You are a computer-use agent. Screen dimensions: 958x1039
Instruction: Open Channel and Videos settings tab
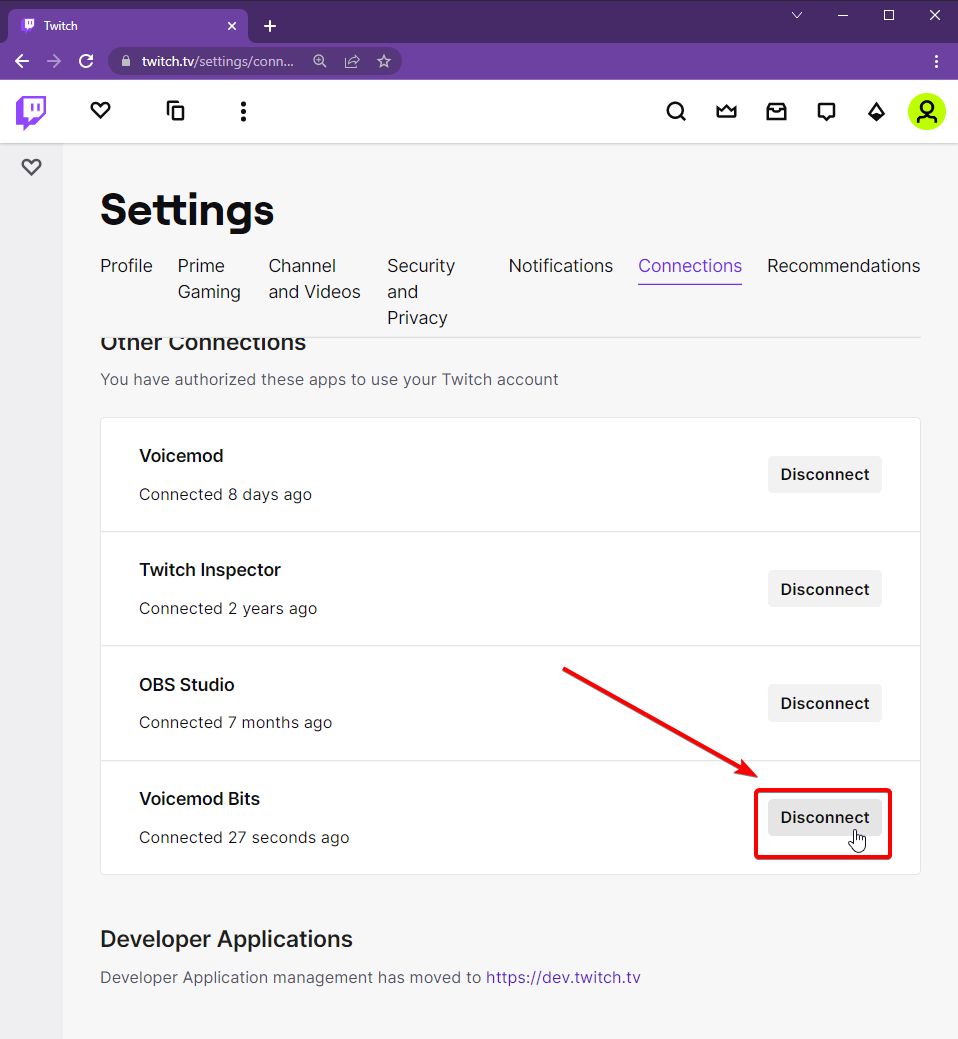pos(314,279)
